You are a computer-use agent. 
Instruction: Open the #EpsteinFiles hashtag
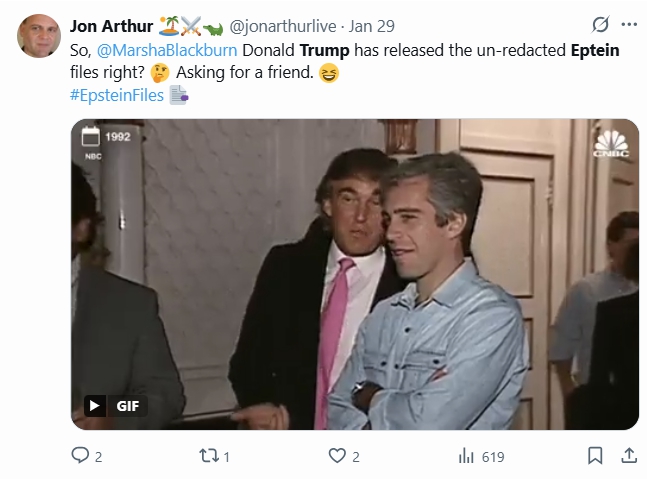tap(117, 95)
